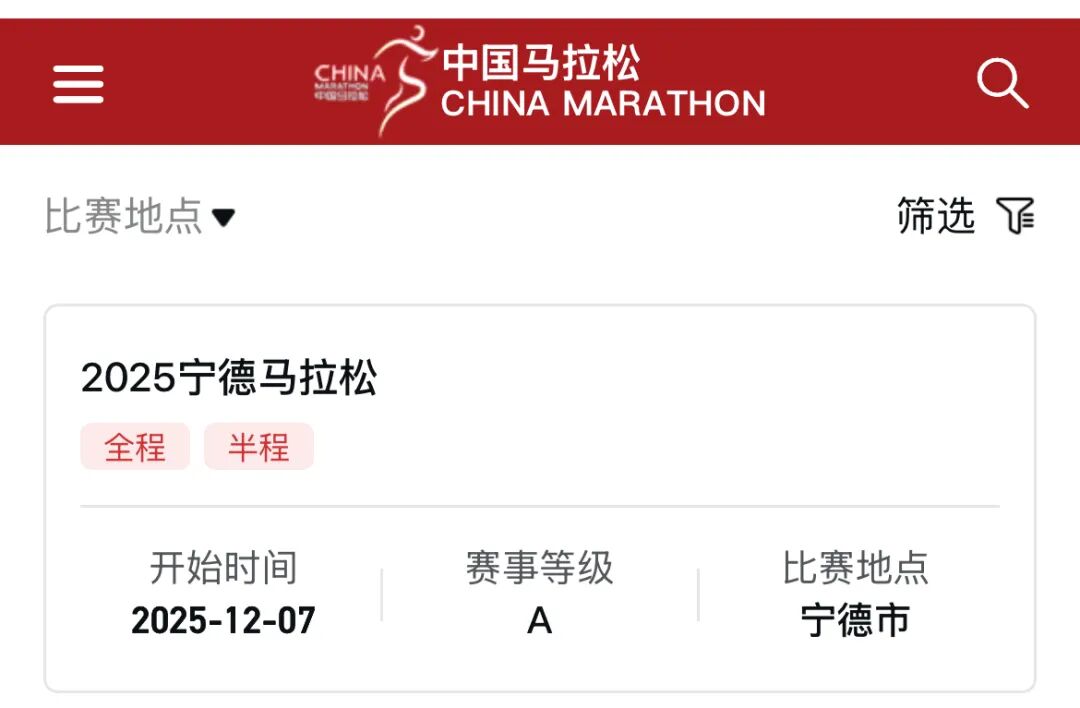Click the 宁德市 location value

point(856,620)
